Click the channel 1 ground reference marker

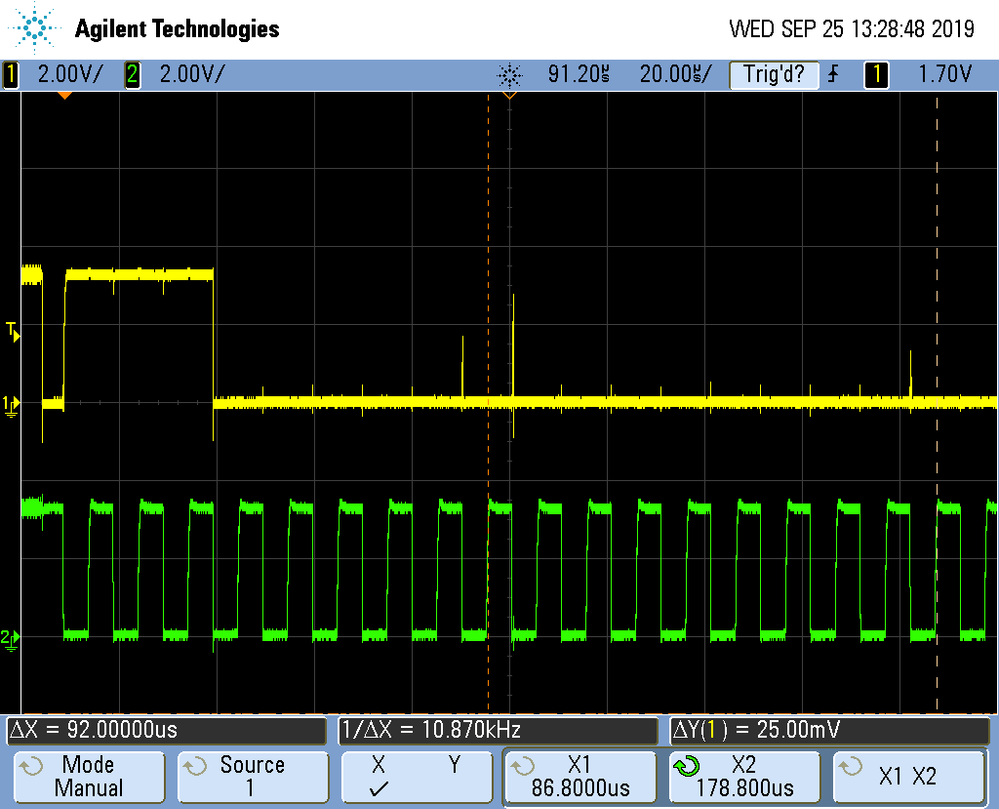tap(11, 405)
